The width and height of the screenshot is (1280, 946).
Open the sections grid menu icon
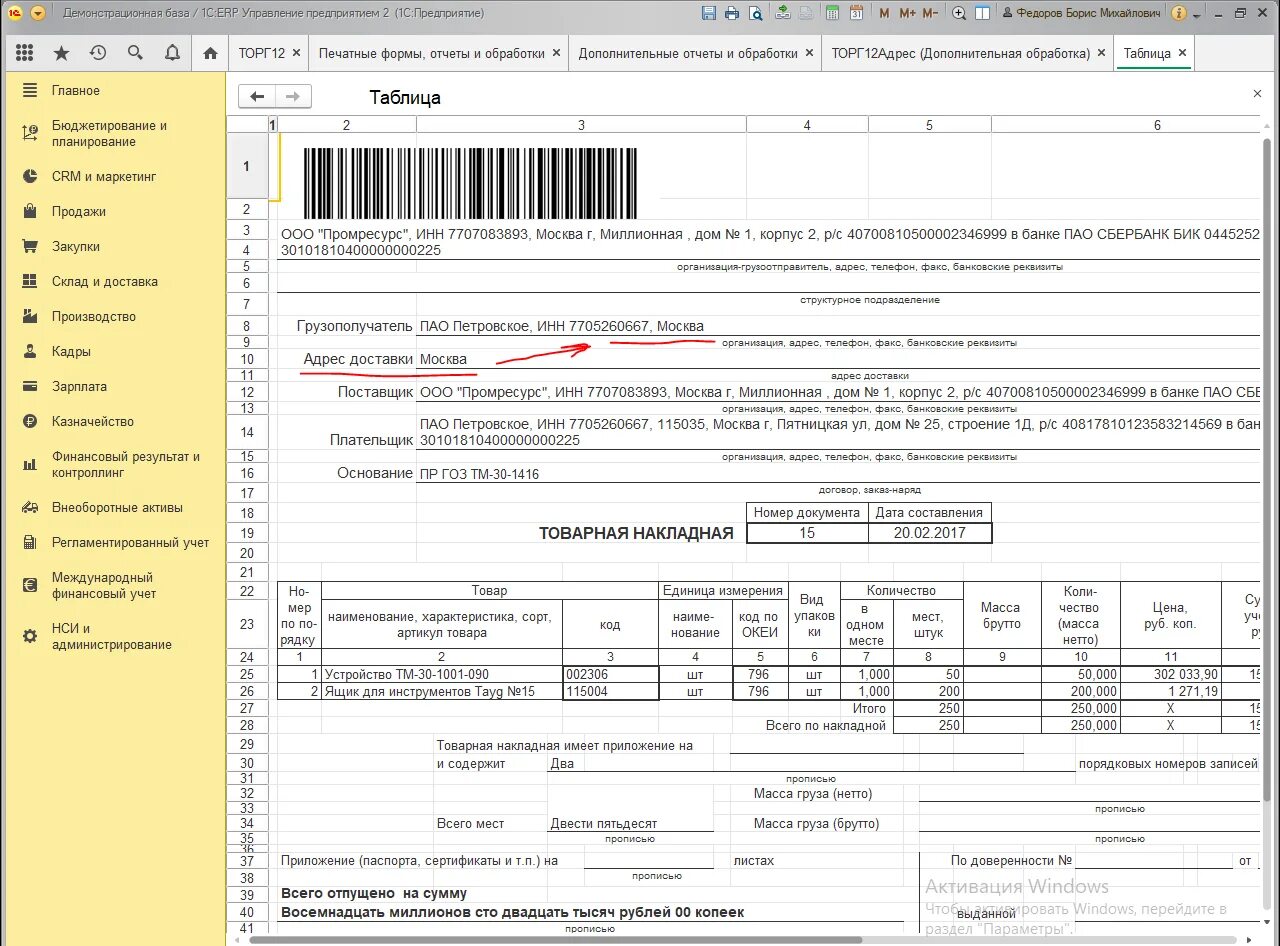click(25, 53)
